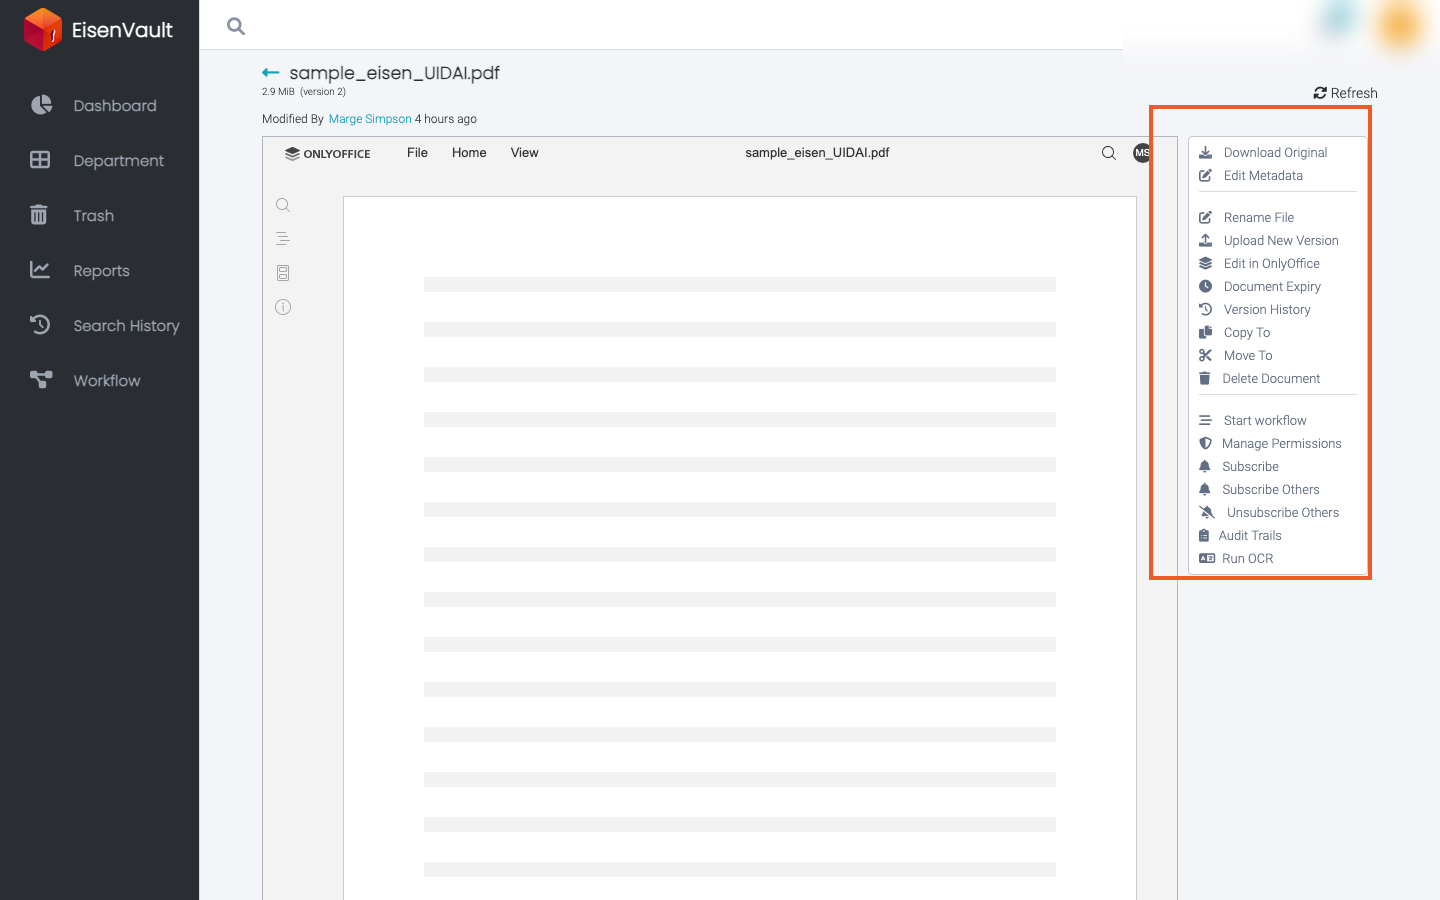Open the ONLYOFFICE File menu

417,153
